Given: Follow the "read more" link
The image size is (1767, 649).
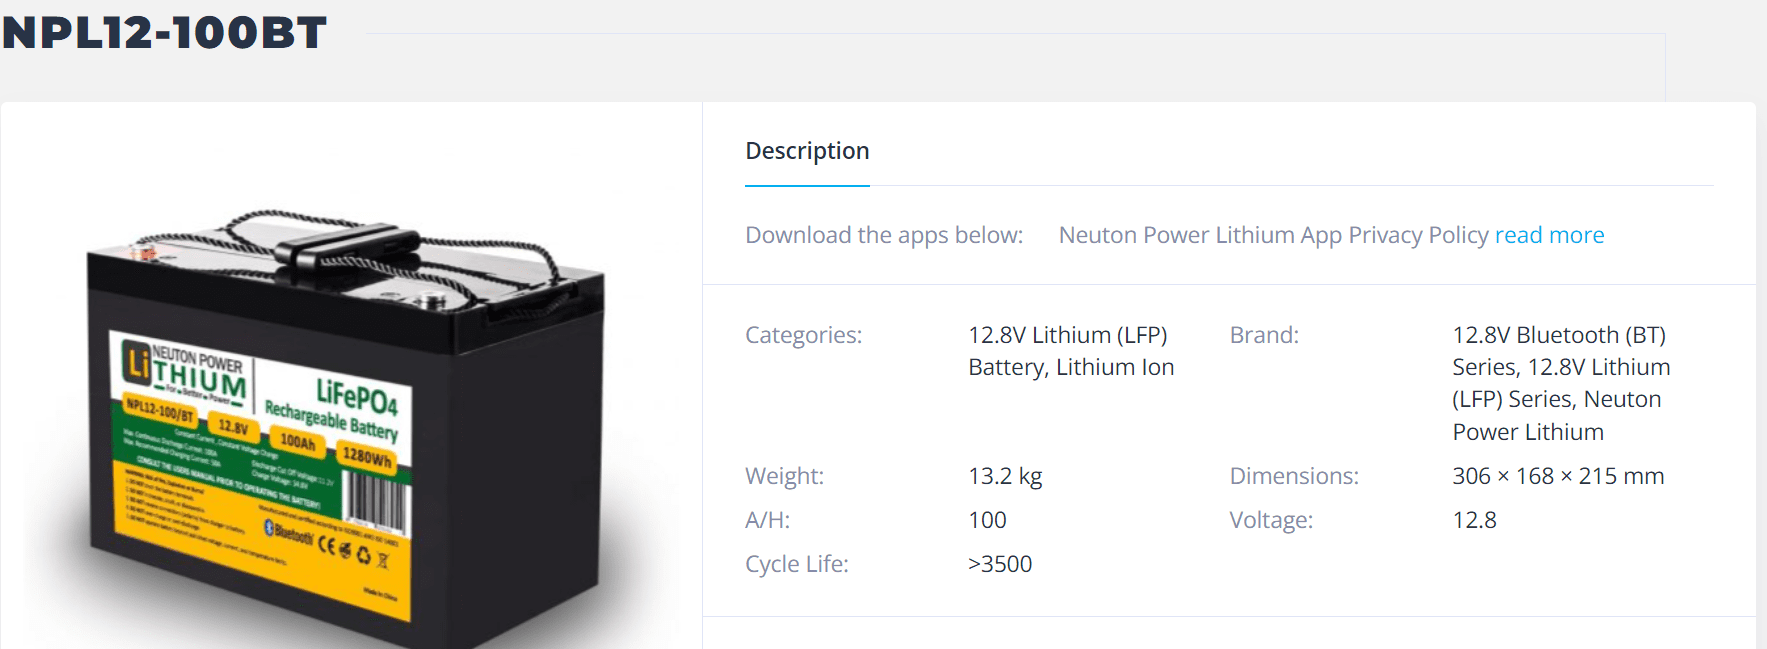Looking at the screenshot, I should [1549, 235].
